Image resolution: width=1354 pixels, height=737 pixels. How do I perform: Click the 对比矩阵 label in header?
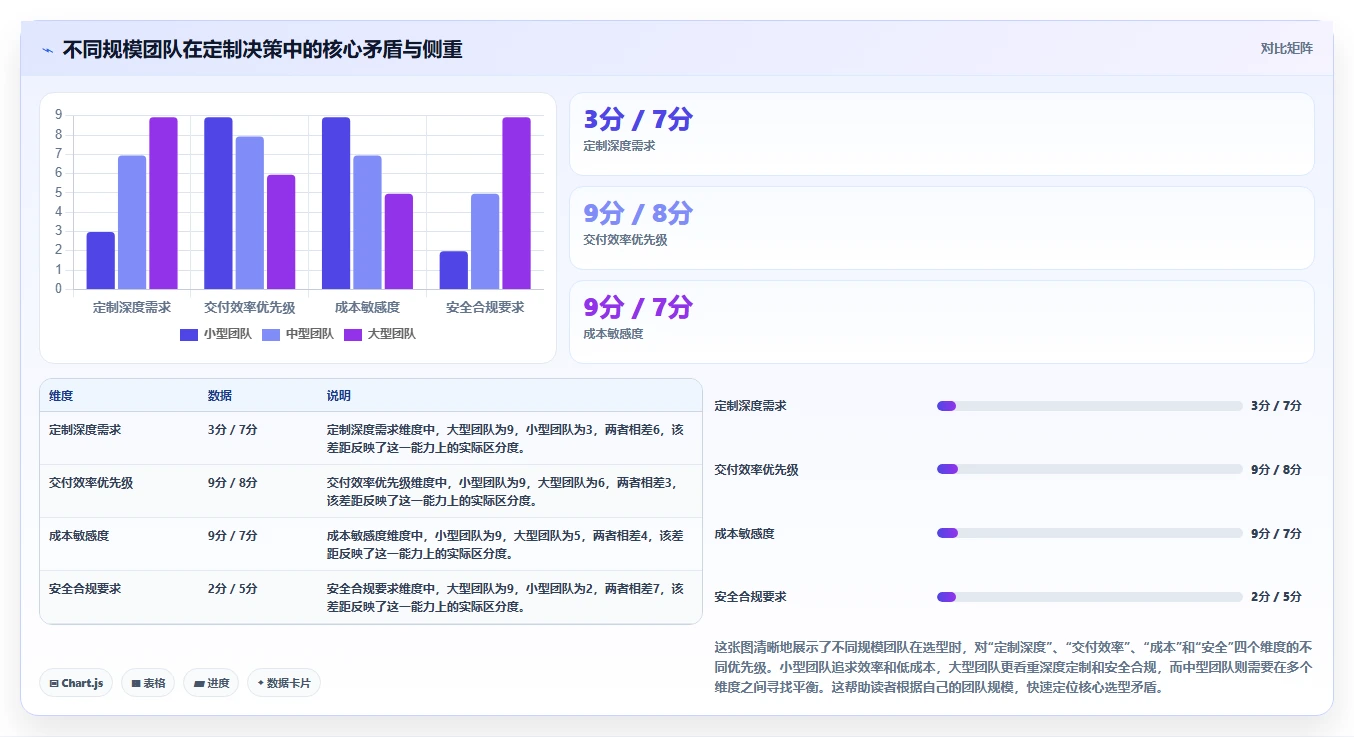[1287, 48]
